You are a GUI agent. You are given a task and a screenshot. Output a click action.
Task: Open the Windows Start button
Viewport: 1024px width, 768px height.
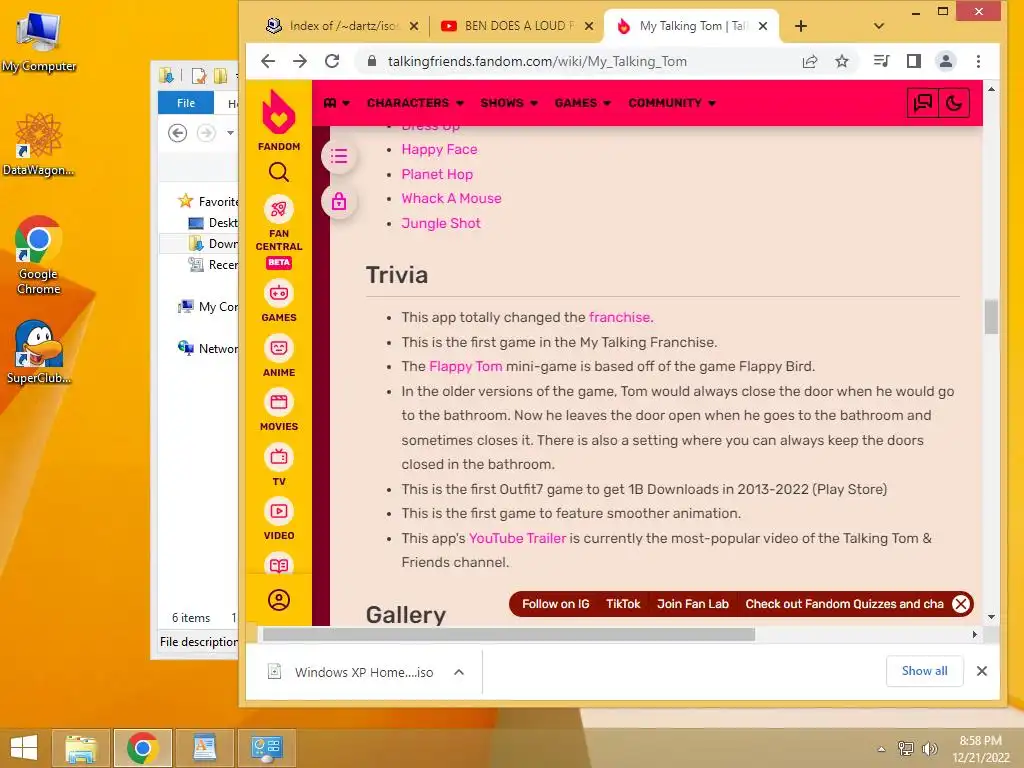pyautogui.click(x=24, y=748)
